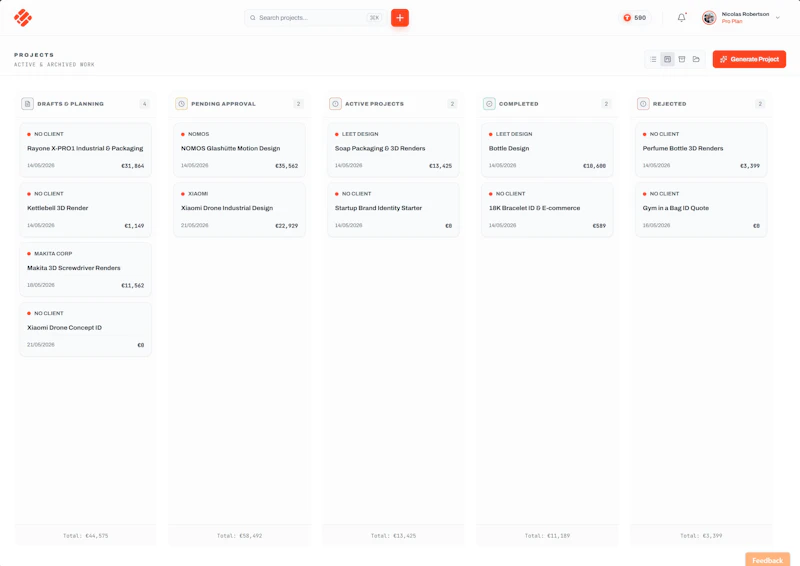Click the orange app logo
The height and width of the screenshot is (566, 800).
[23, 18]
